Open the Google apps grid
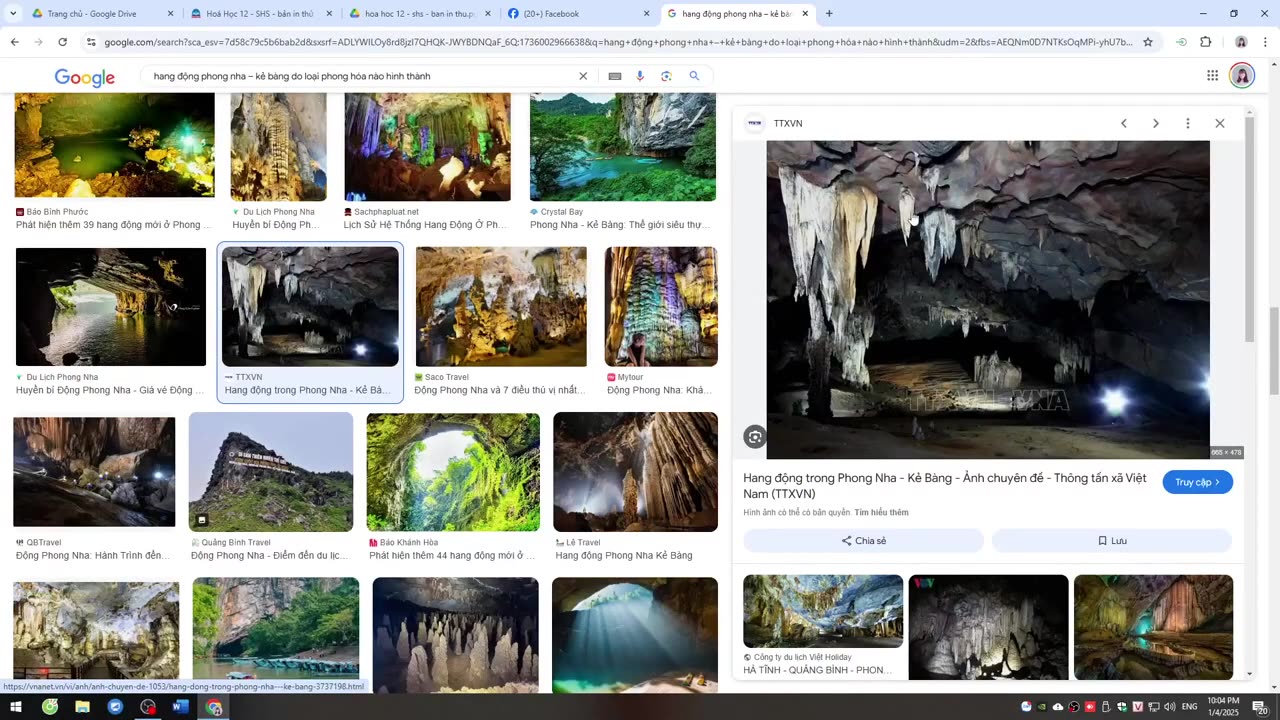Image resolution: width=1280 pixels, height=720 pixels. click(x=1212, y=75)
